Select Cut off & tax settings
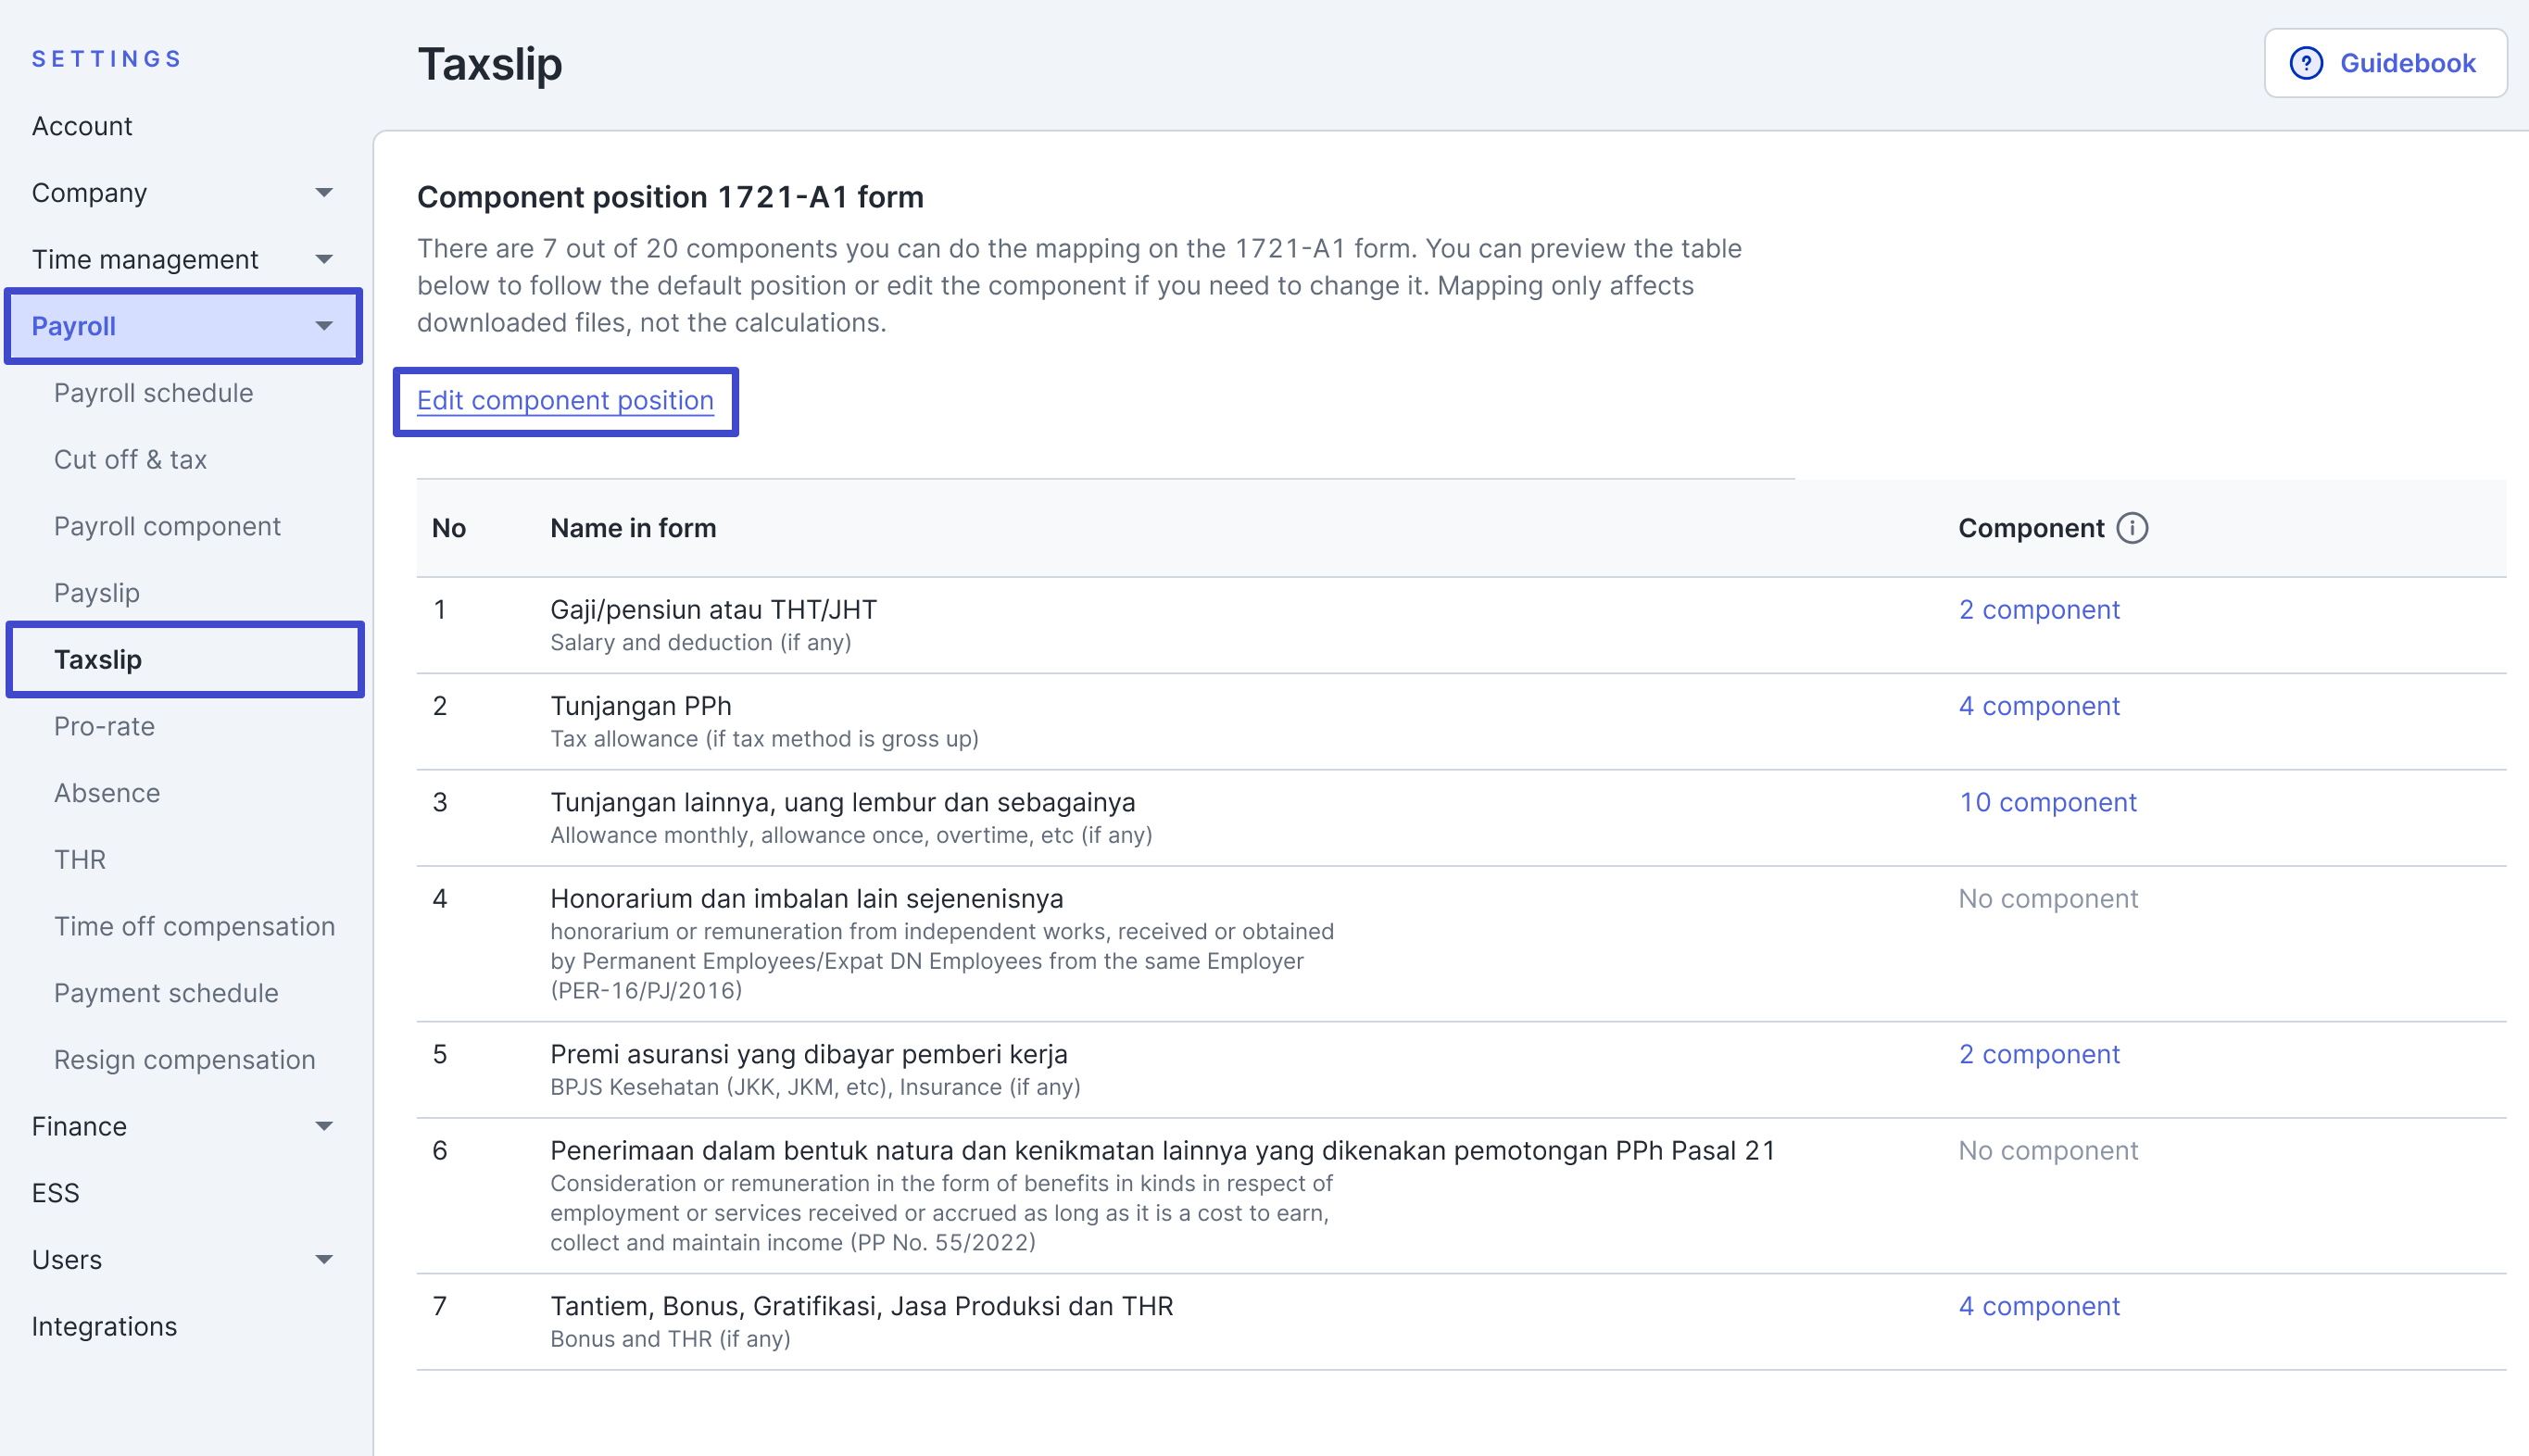 coord(130,459)
